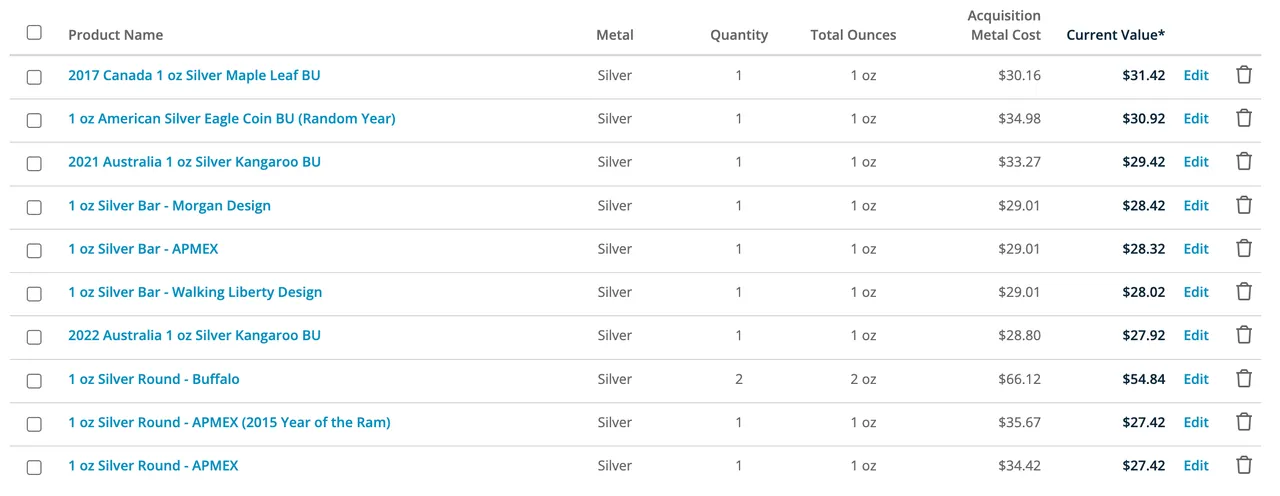Click the Acquisition Metal Cost column header
Image resolution: width=1280 pixels, height=496 pixels.
1004,25
